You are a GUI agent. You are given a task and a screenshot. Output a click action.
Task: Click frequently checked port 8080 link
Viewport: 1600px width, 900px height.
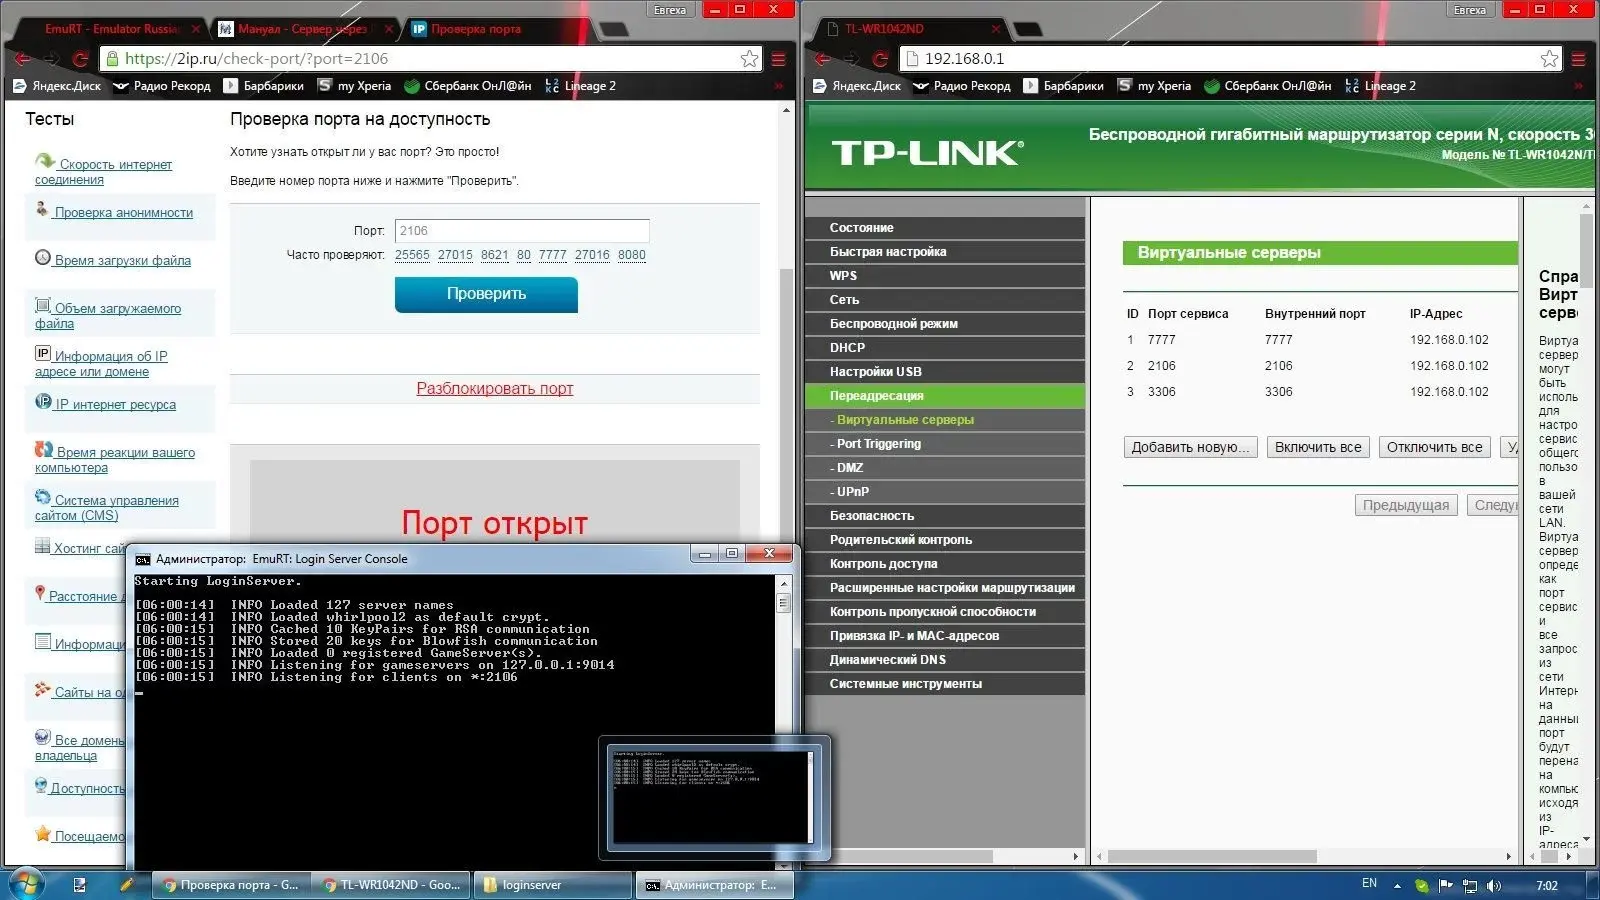pyautogui.click(x=632, y=255)
